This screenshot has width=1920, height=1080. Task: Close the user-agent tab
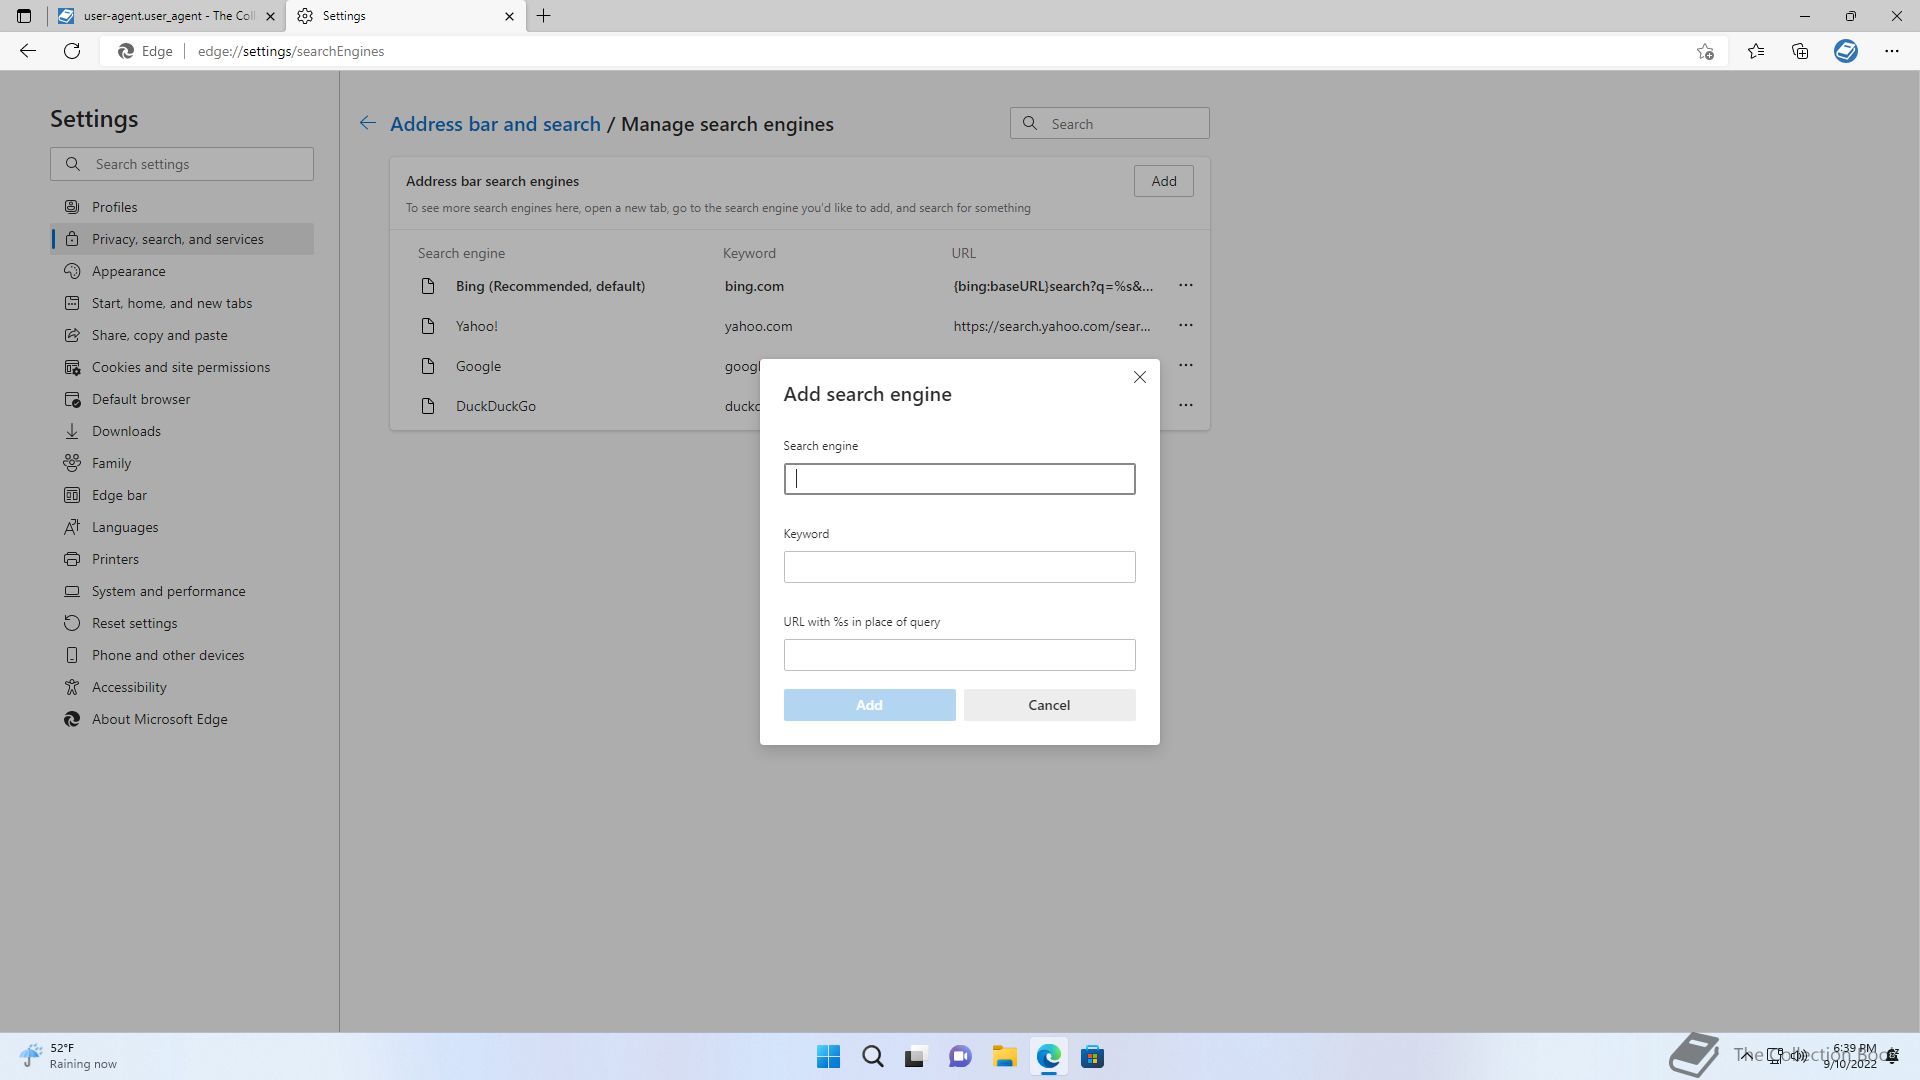click(270, 16)
